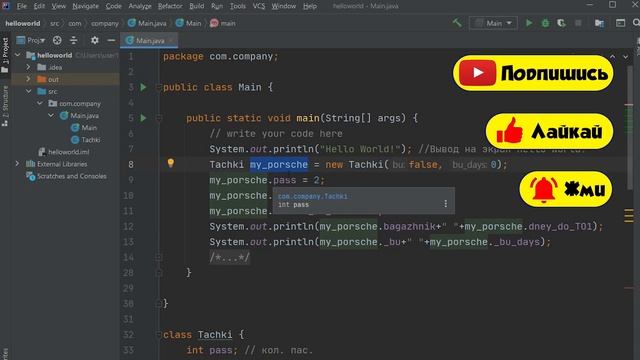The image size is (640, 360).
Task: Click helloworld breadcrumb in navigation bar
Action: [x=23, y=23]
